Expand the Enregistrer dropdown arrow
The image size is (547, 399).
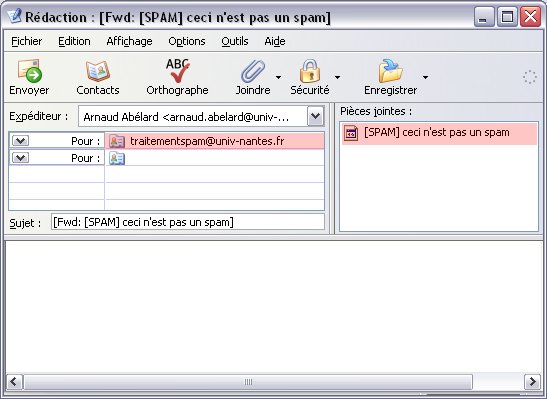[x=425, y=77]
